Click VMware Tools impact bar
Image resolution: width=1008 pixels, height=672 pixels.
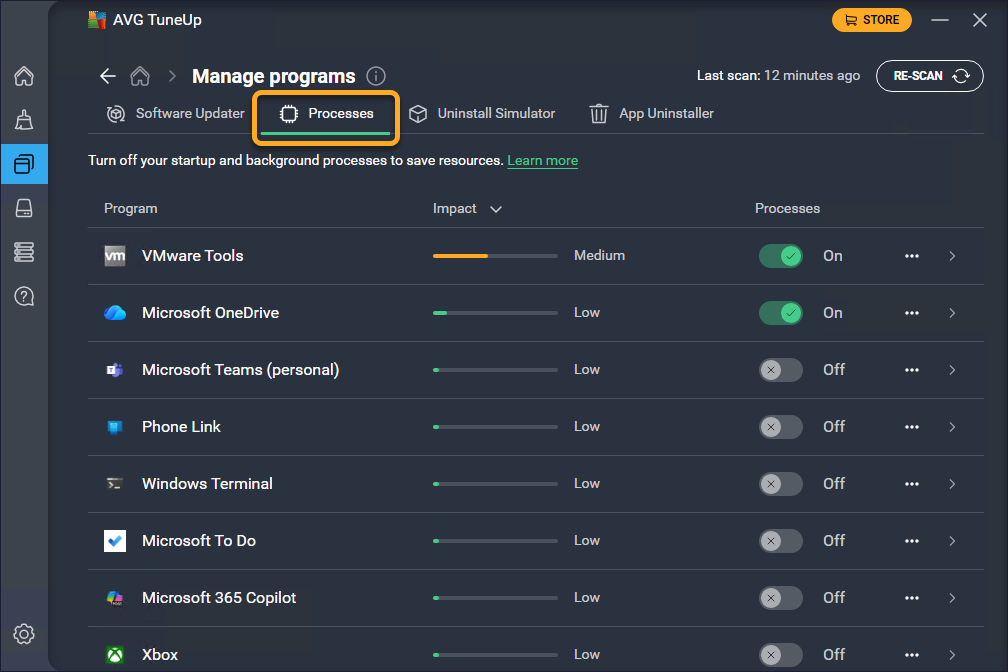(495, 256)
